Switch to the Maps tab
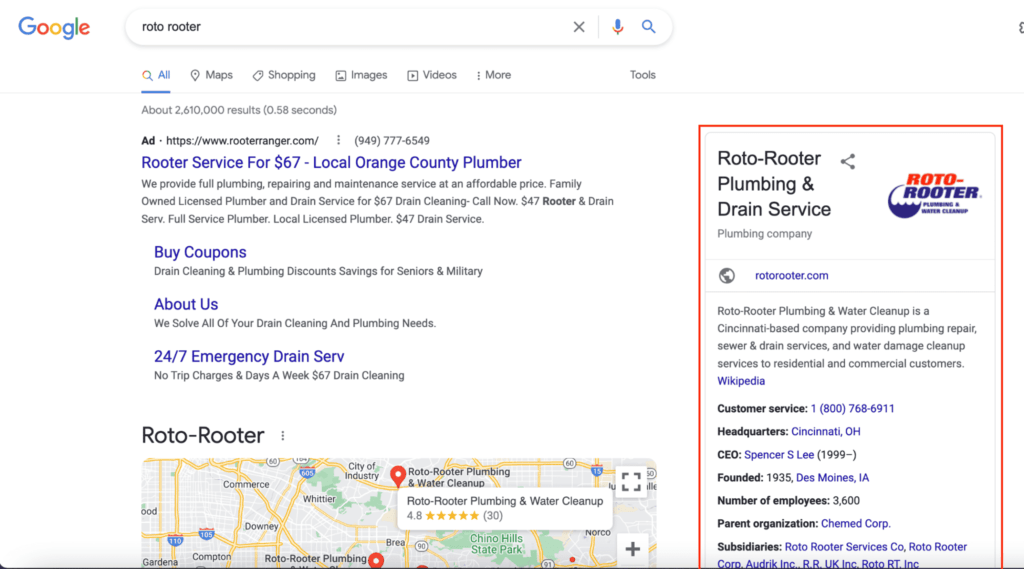Image resolution: width=1024 pixels, height=569 pixels. 212,75
